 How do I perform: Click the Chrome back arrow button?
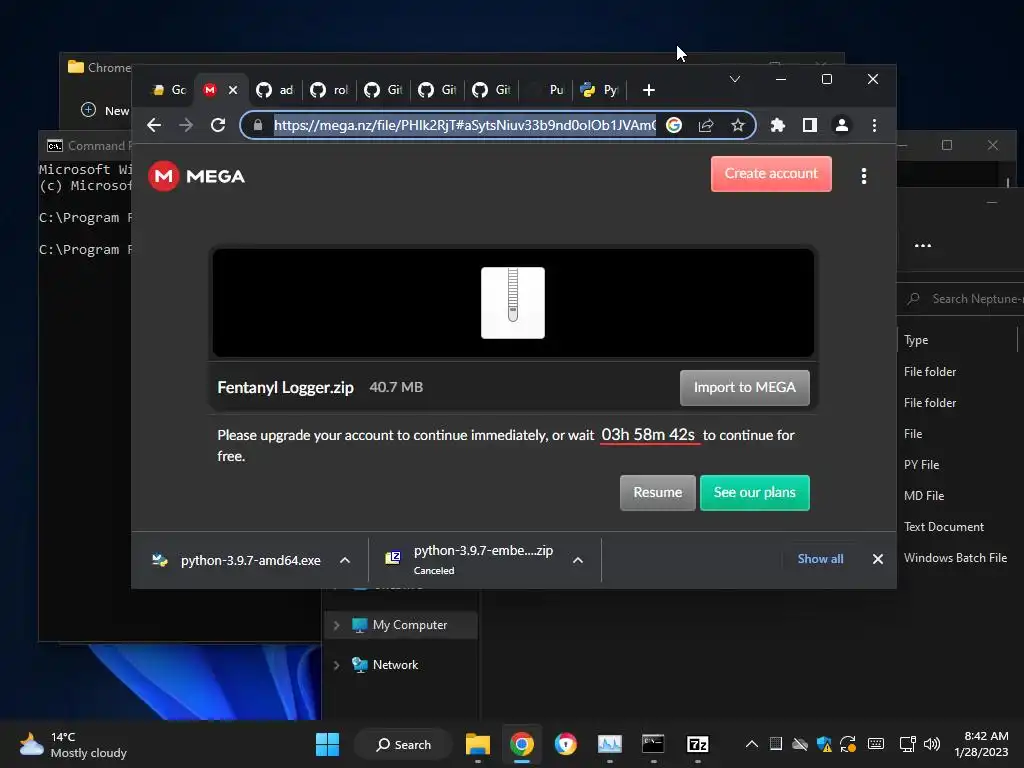(x=154, y=125)
